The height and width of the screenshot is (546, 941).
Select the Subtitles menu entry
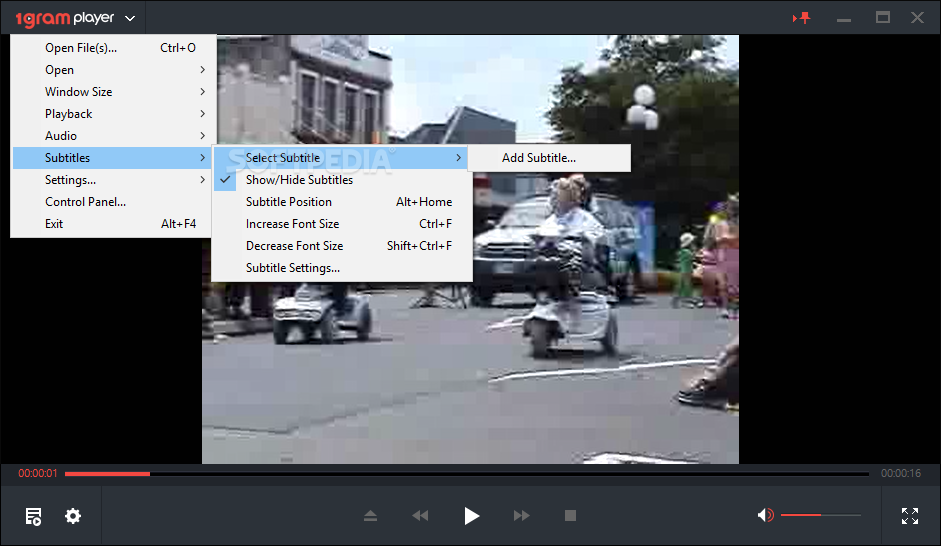tap(111, 158)
